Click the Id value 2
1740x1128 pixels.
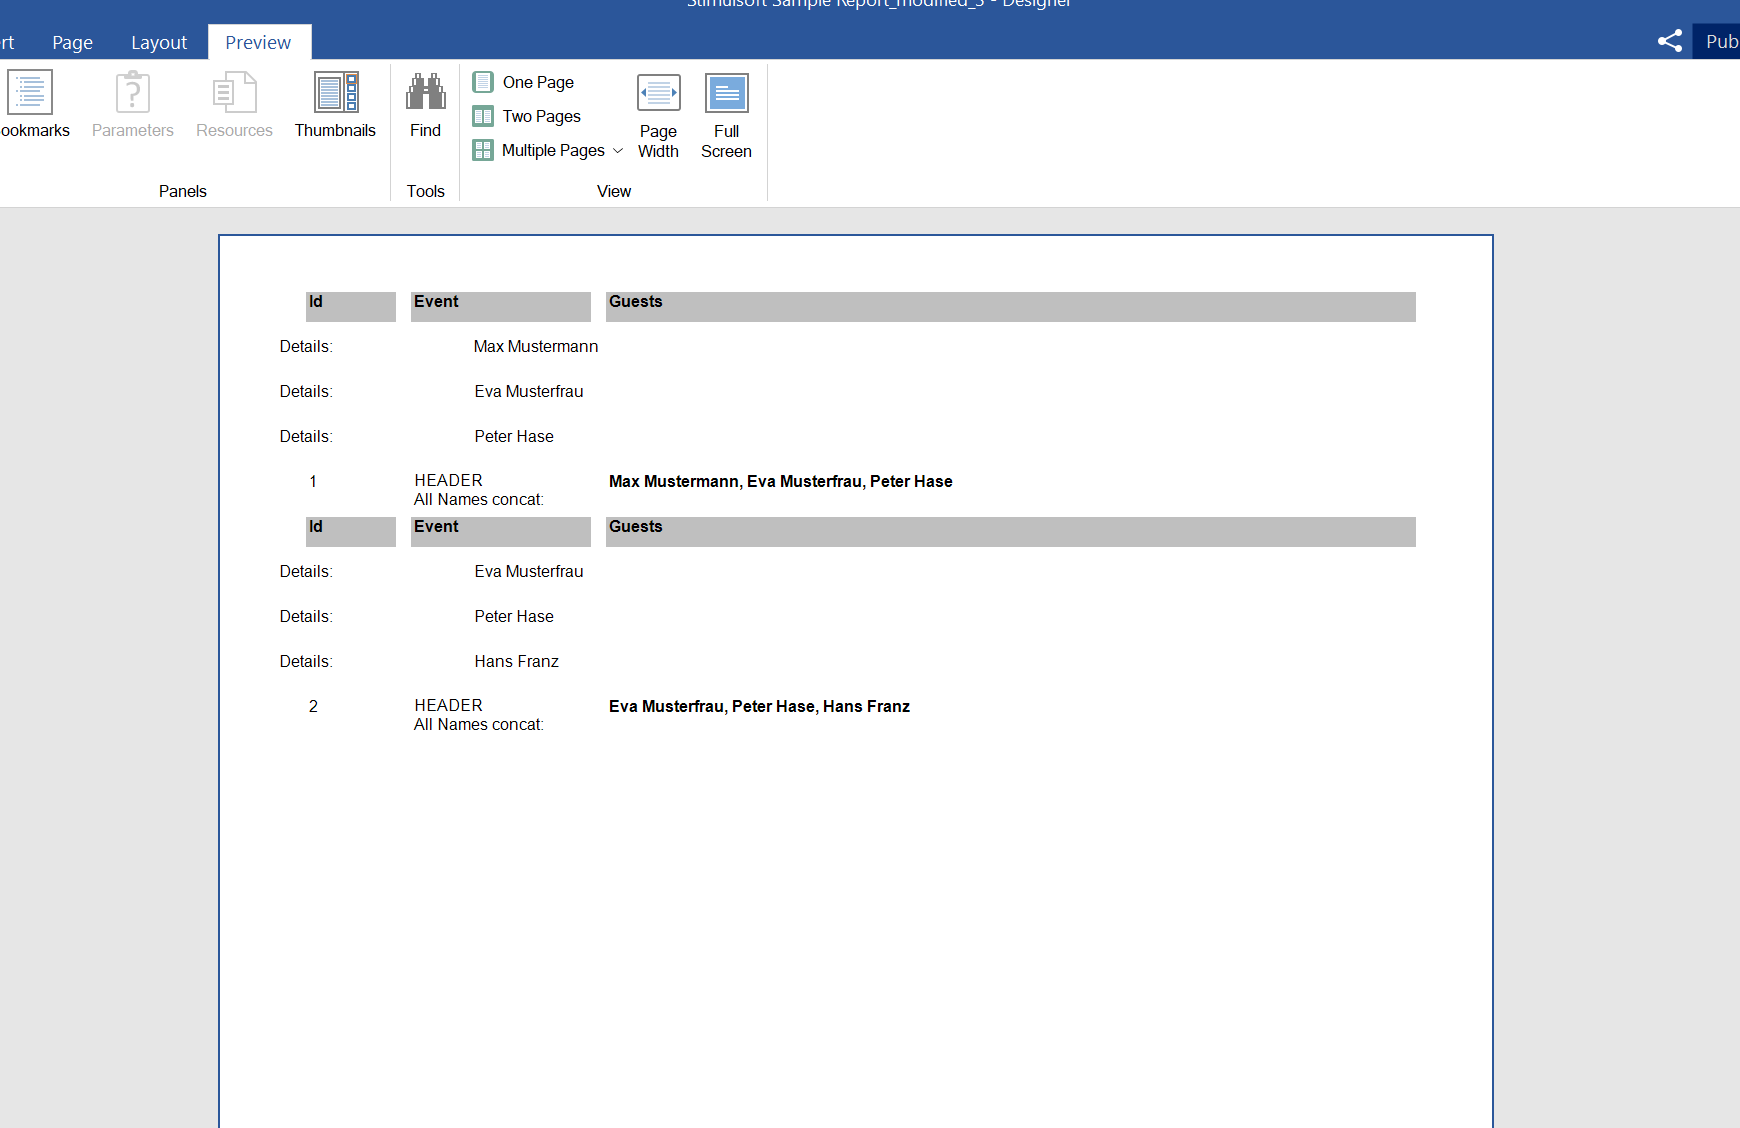(313, 706)
